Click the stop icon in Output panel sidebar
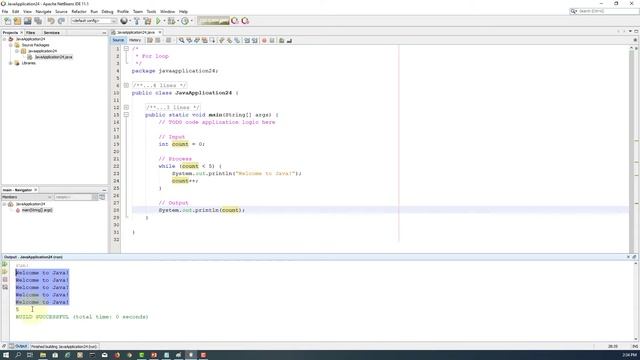The height and width of the screenshot is (360, 640). (5, 280)
